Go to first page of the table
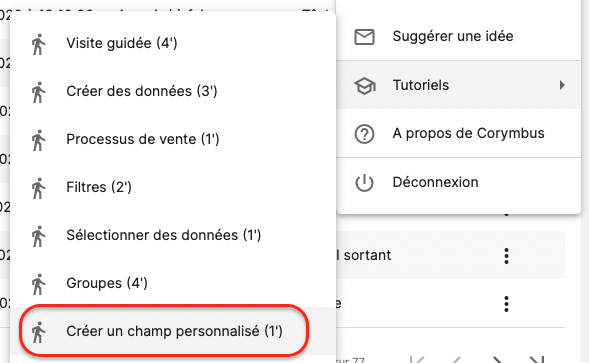The height and width of the screenshot is (363, 589). click(417, 360)
